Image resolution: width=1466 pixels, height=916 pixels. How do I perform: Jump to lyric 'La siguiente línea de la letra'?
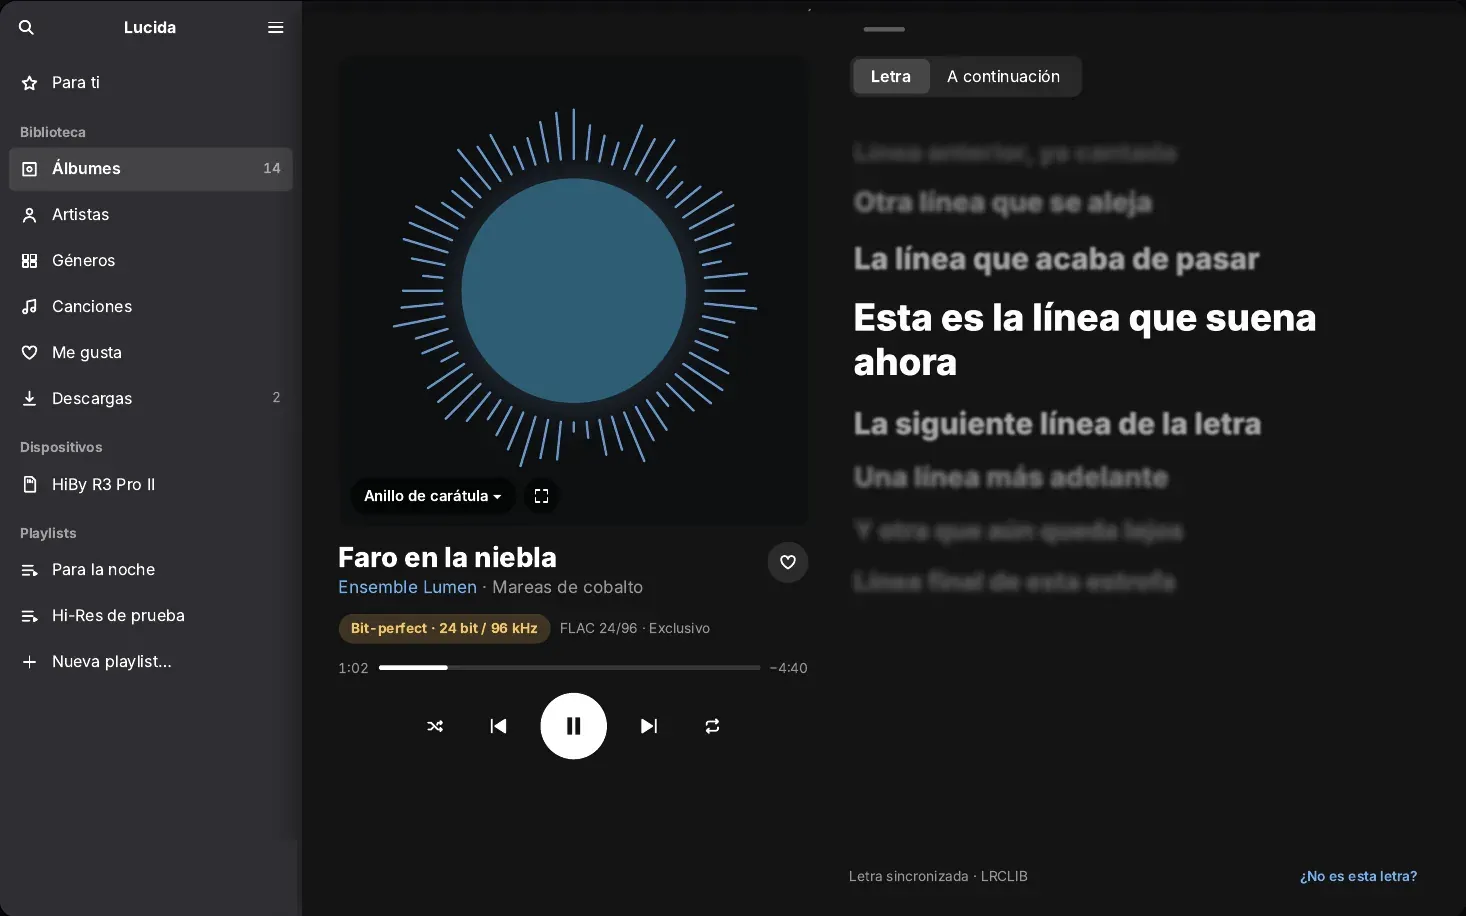tap(1057, 424)
